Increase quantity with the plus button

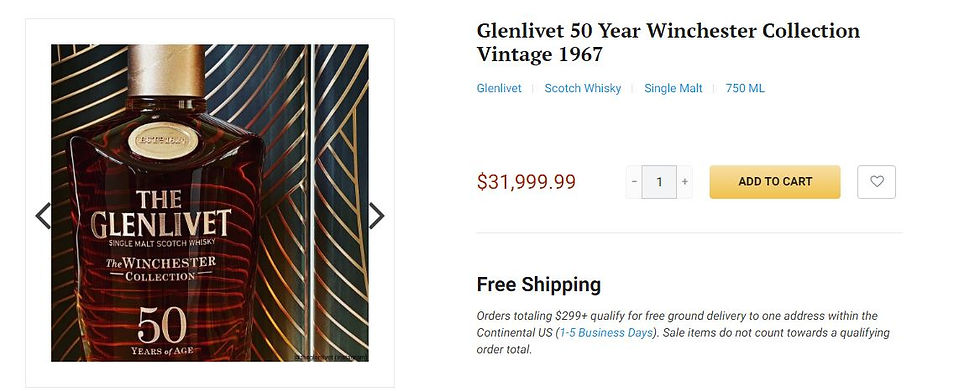tap(685, 182)
